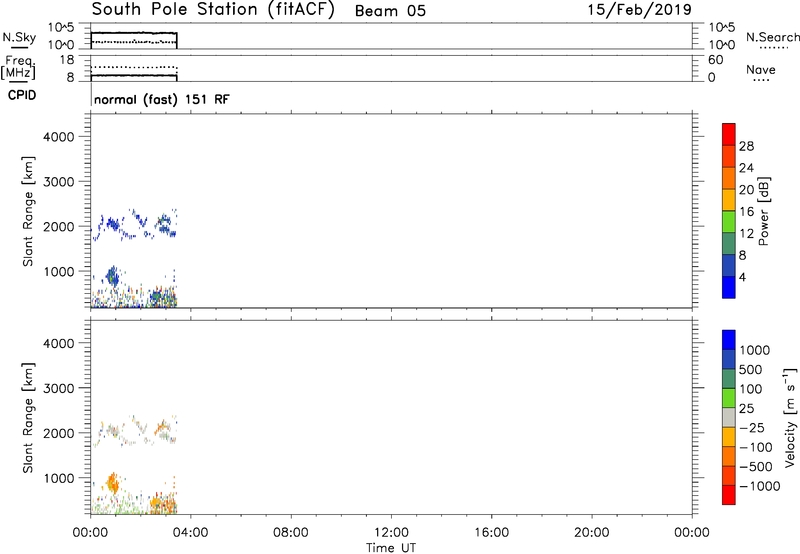The height and width of the screenshot is (554, 800).
Task: Click the date "15/Feb/2019"
Action: click(639, 10)
